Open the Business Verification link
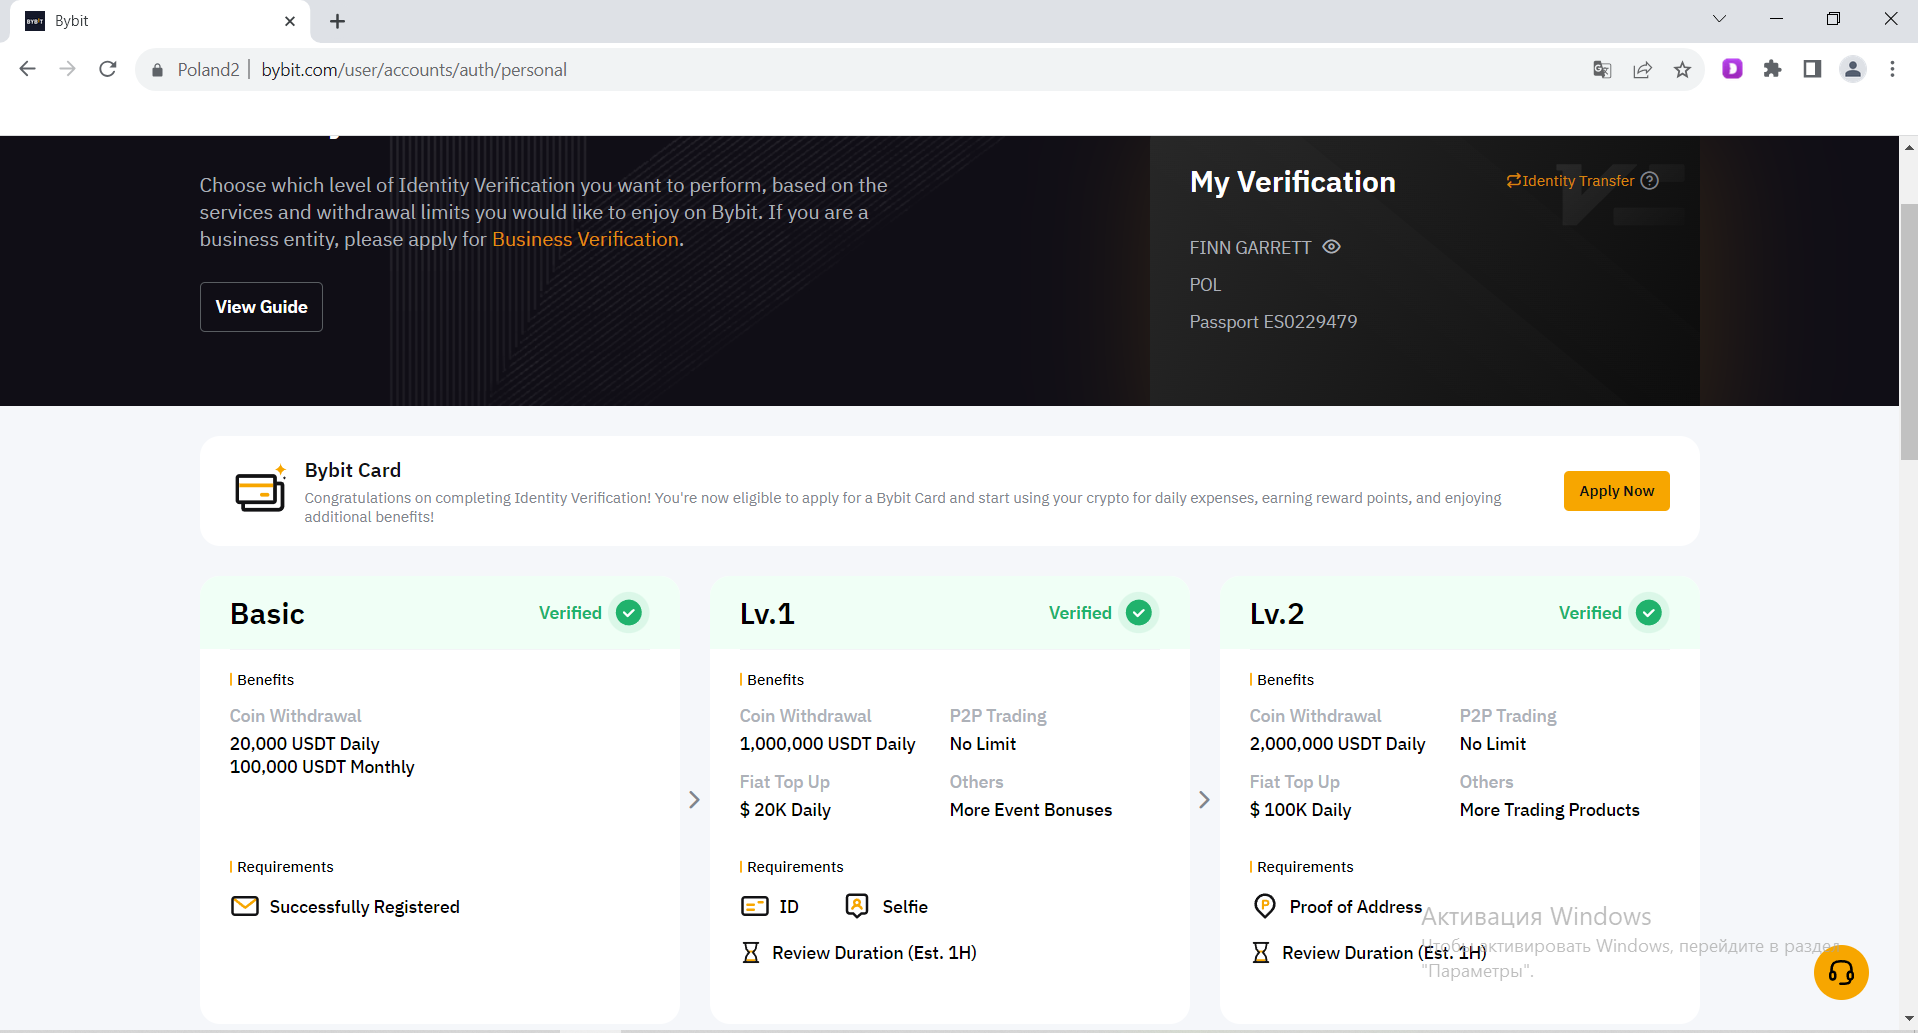1918x1033 pixels. click(585, 239)
